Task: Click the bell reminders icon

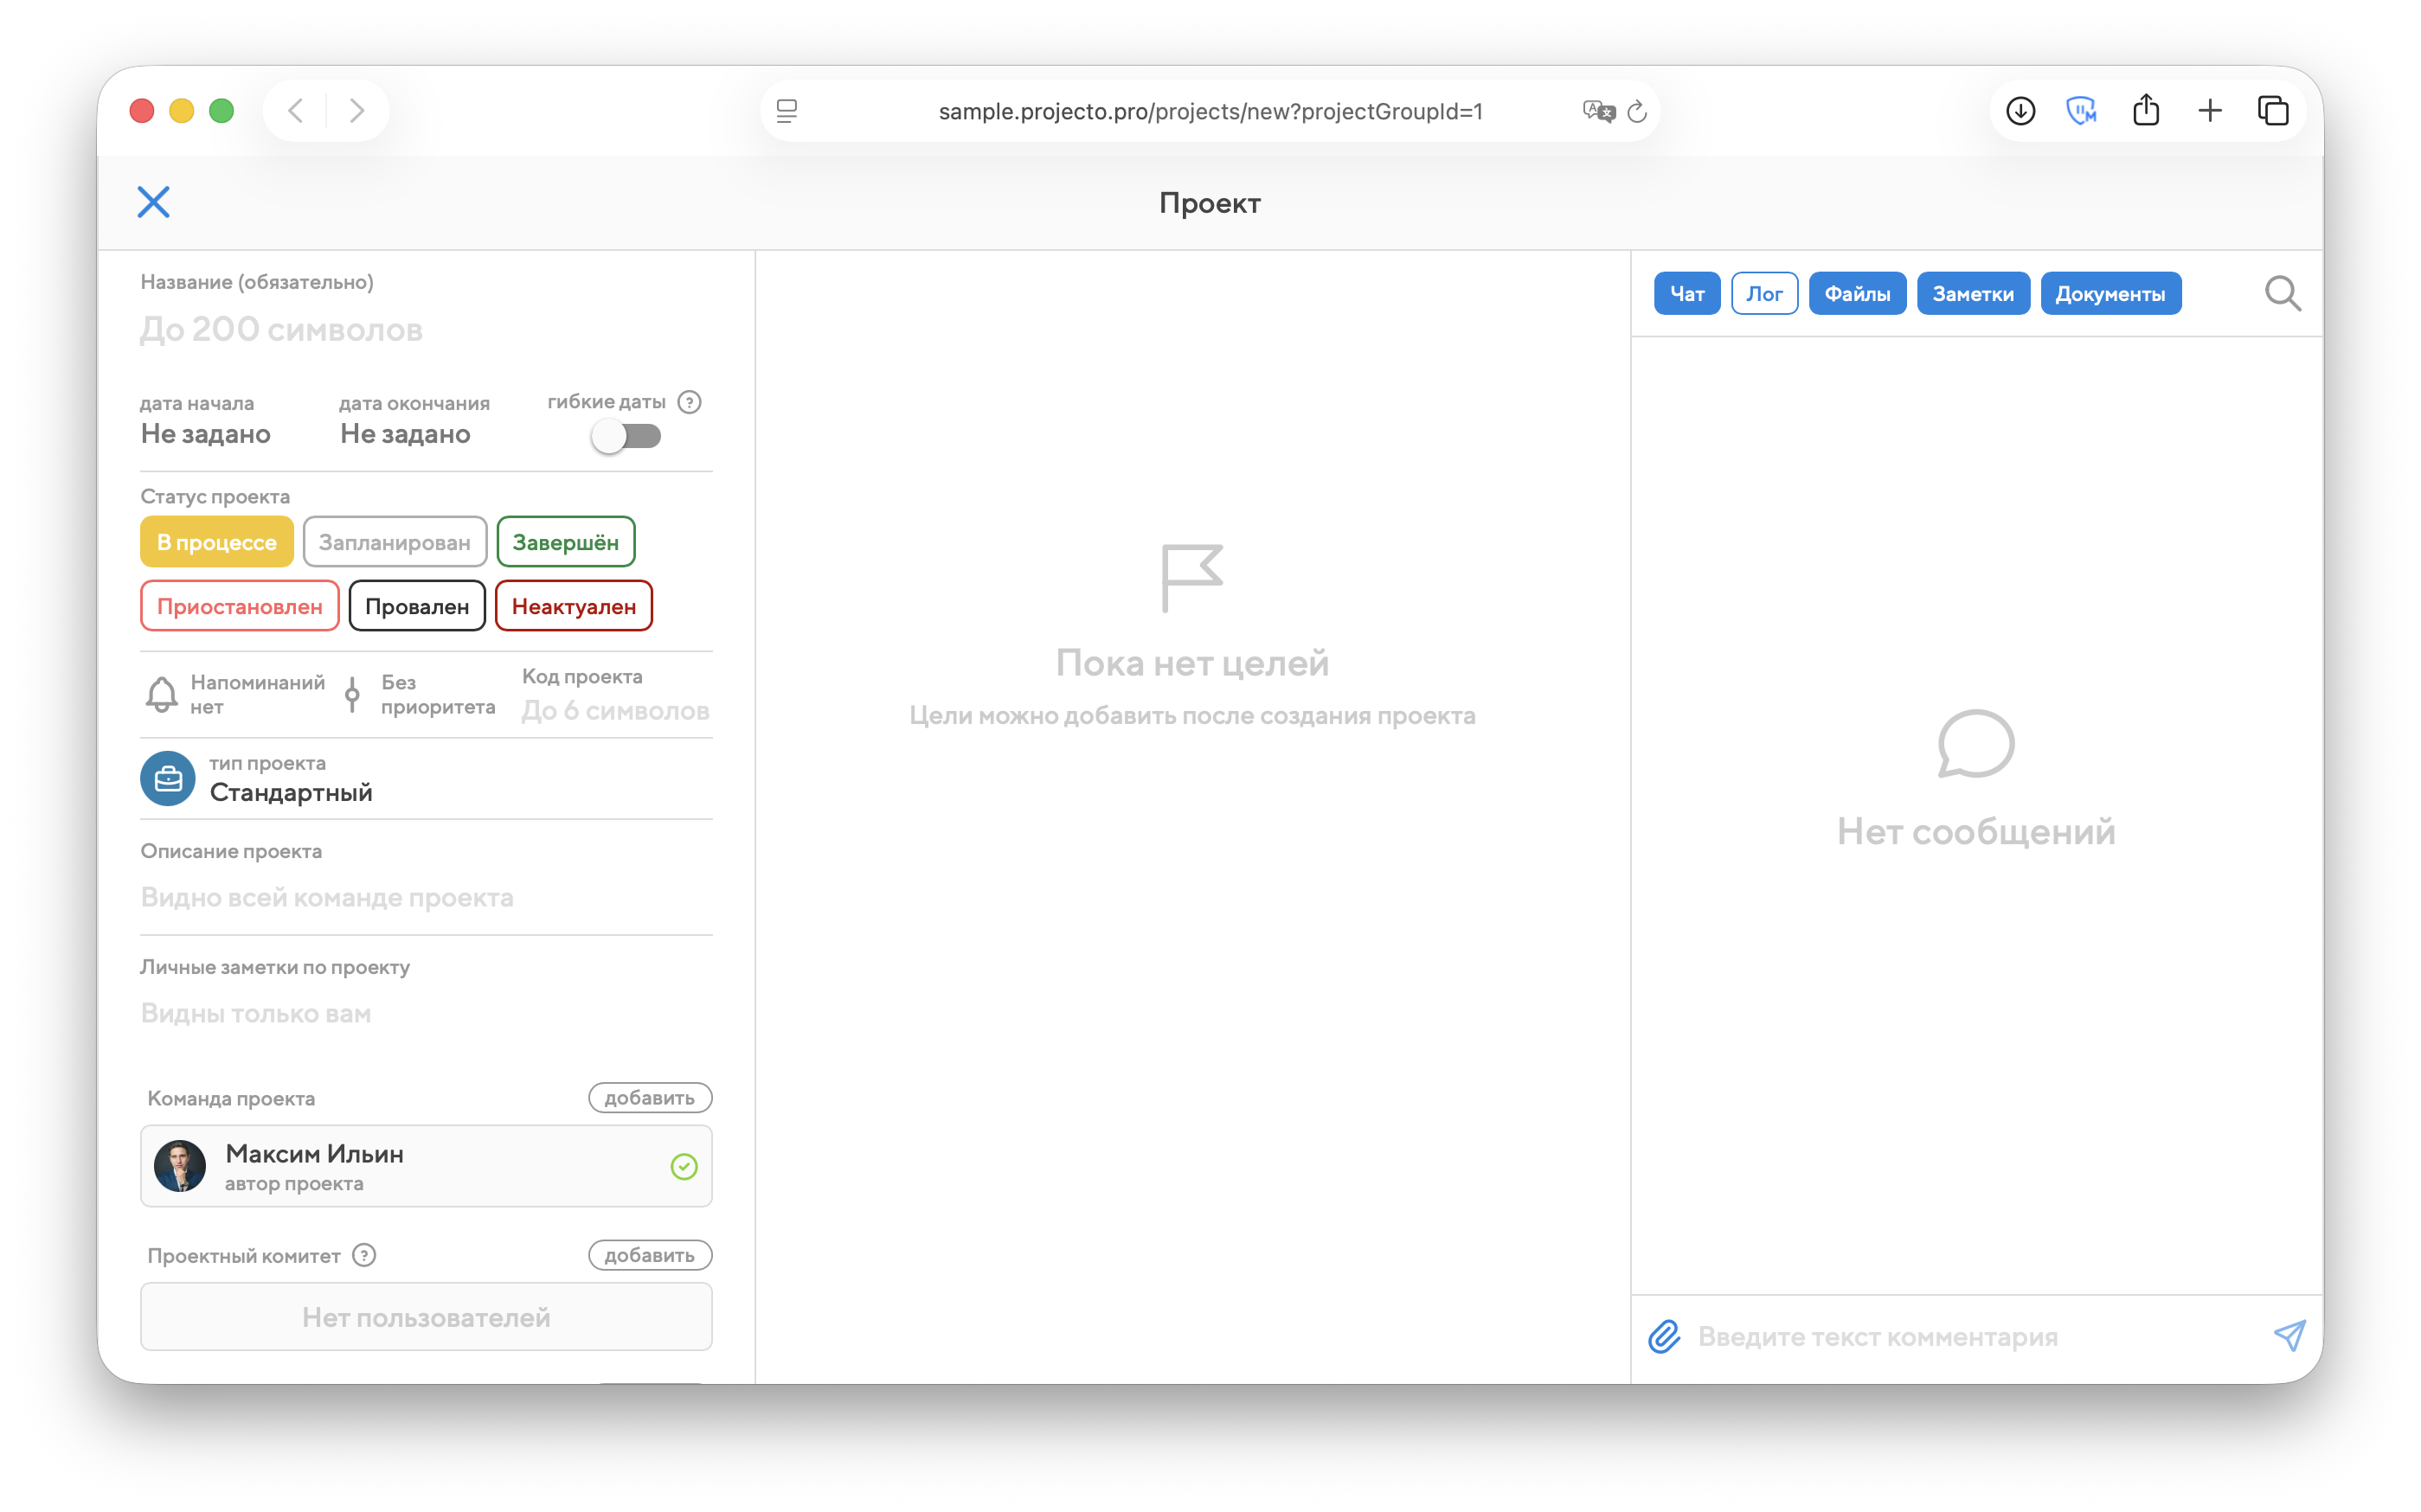Action: [x=162, y=694]
